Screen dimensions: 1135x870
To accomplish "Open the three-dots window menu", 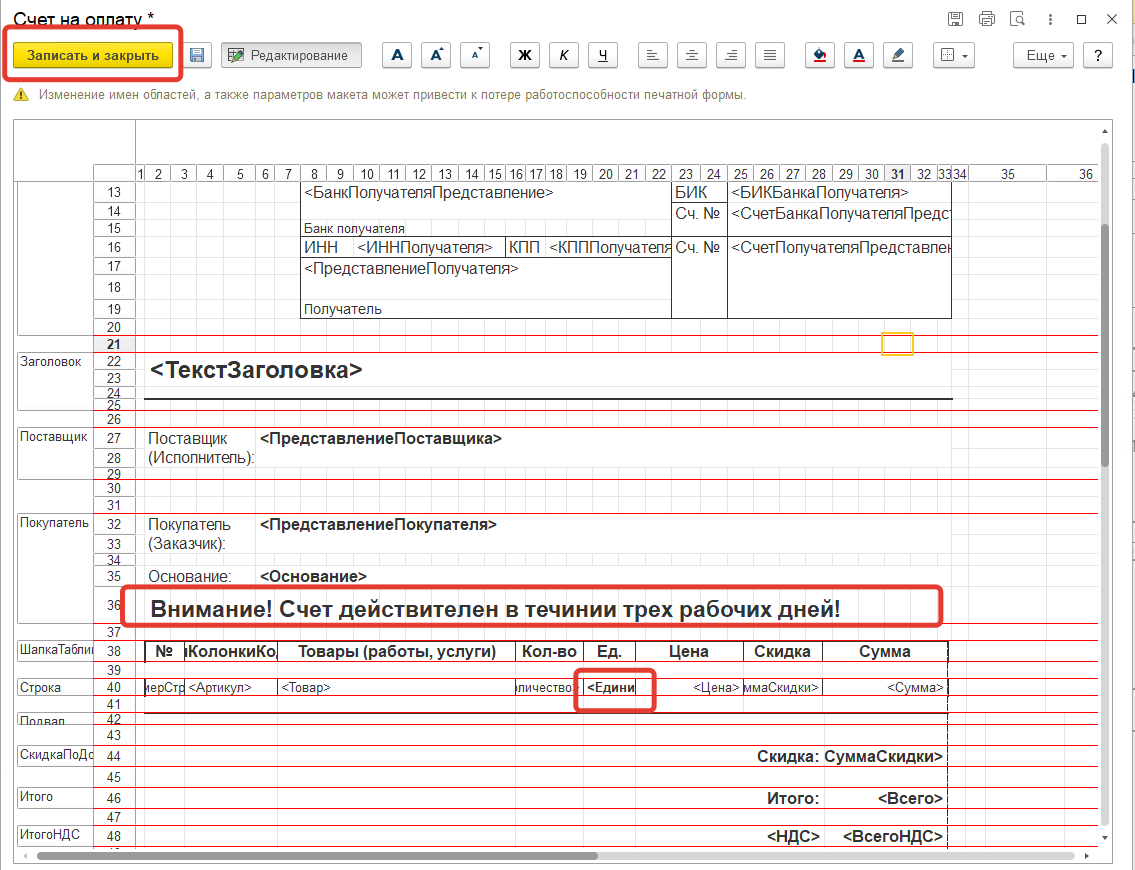I will (x=1050, y=20).
